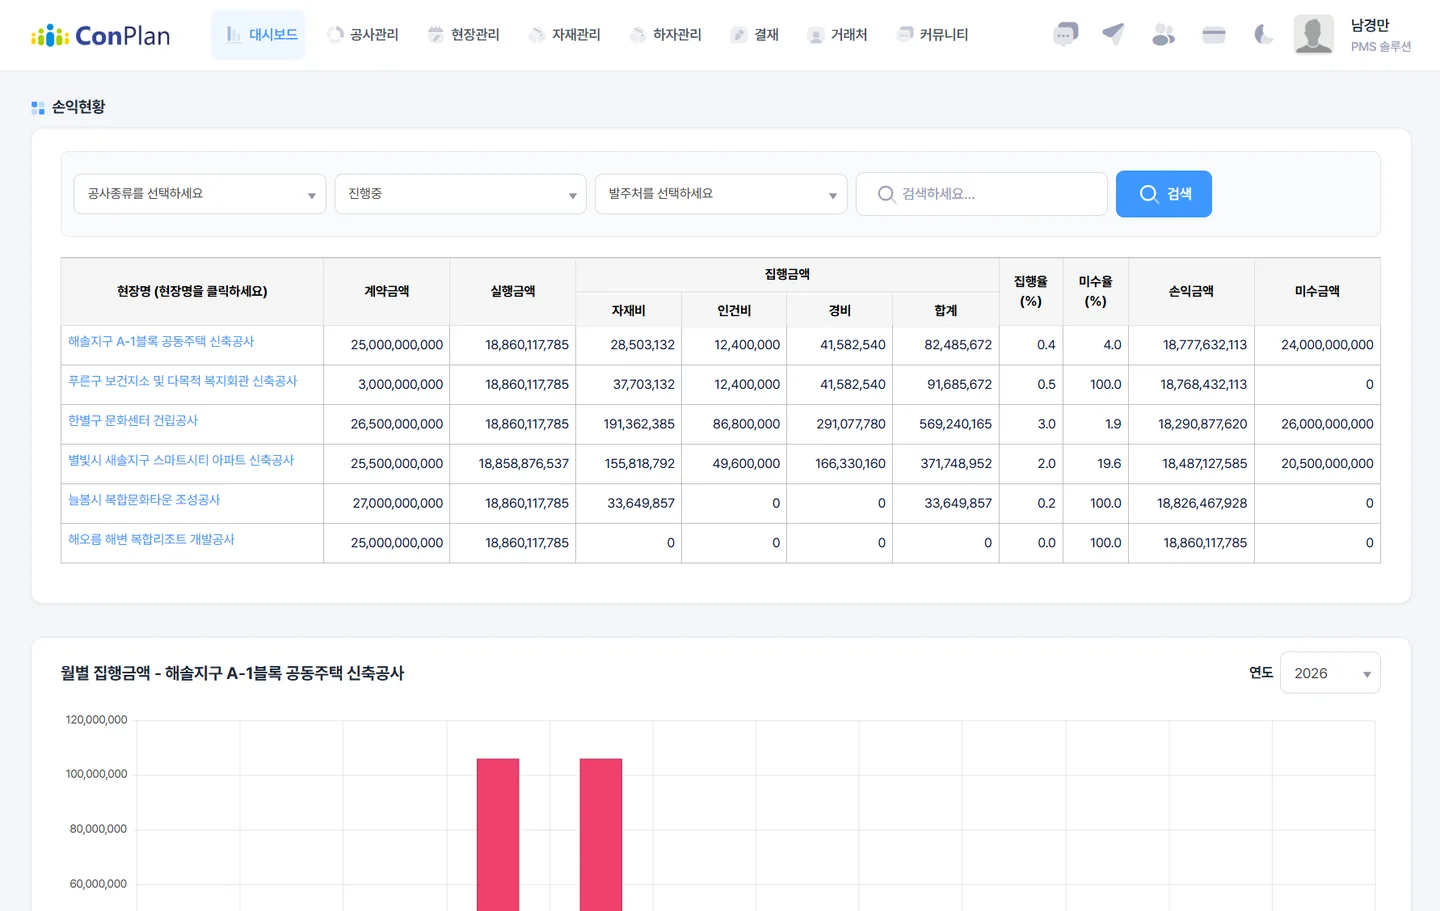Click the 남경만 user name
Viewport: 1440px width, 911px height.
click(x=1370, y=26)
